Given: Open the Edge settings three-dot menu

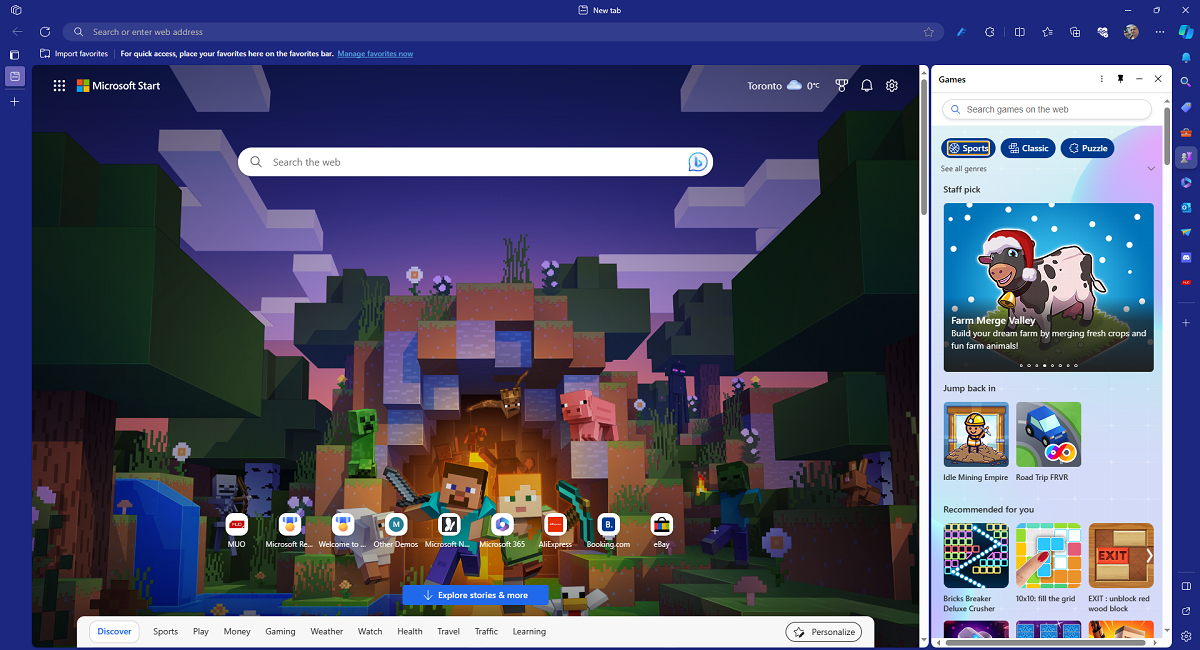Looking at the screenshot, I should 1159,31.
